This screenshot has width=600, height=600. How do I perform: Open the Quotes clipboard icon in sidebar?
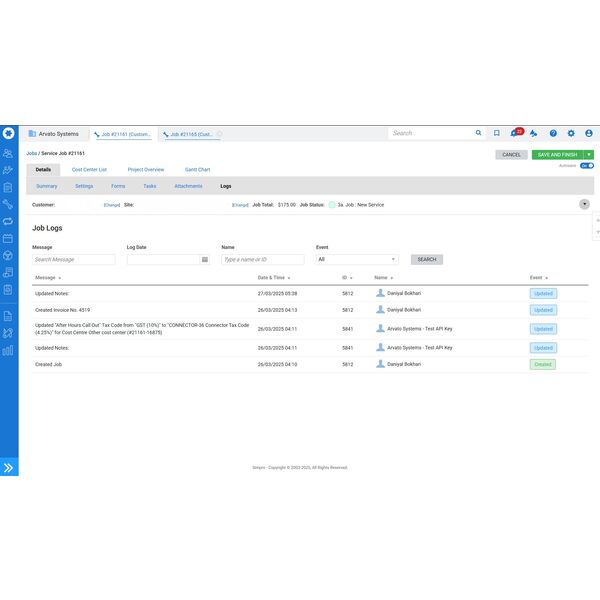click(x=8, y=188)
